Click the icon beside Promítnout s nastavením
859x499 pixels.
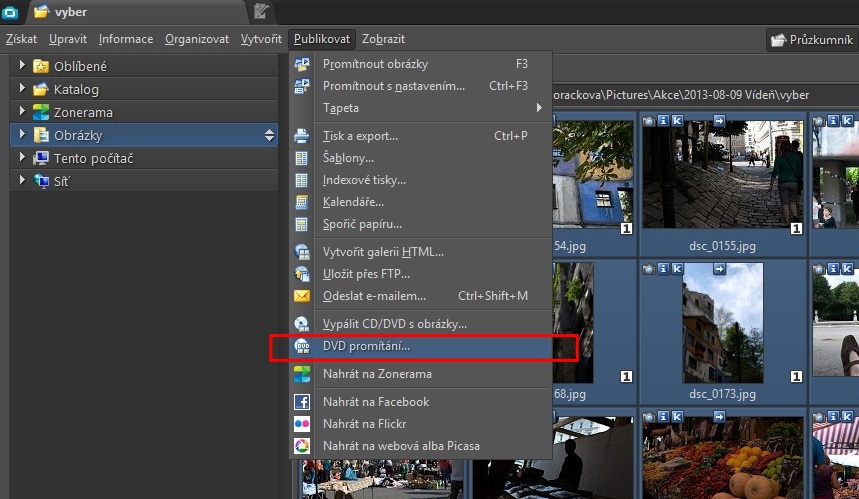point(302,86)
